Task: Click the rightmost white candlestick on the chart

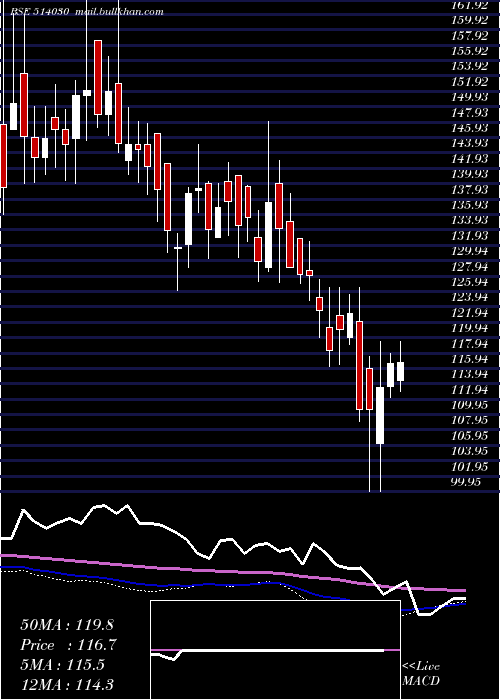Action: click(400, 371)
